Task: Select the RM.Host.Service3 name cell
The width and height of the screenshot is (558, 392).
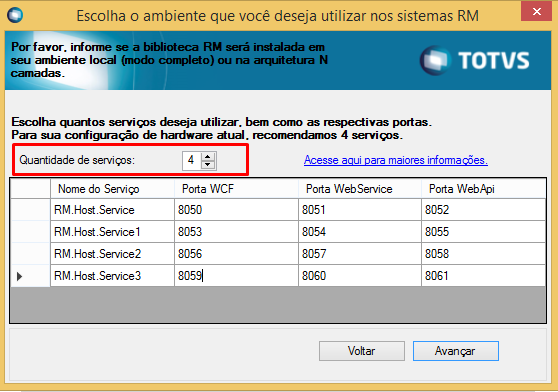Action: pyautogui.click(x=112, y=276)
